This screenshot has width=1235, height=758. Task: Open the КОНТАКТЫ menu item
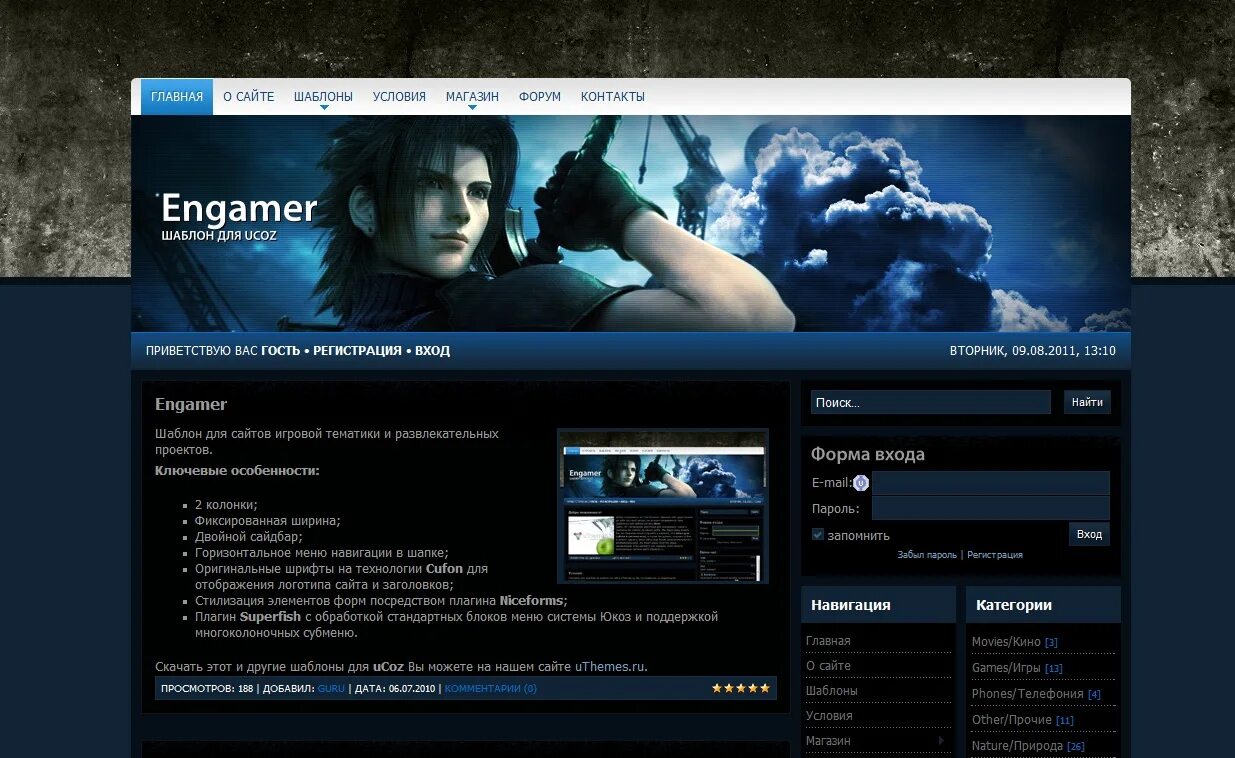click(x=612, y=97)
